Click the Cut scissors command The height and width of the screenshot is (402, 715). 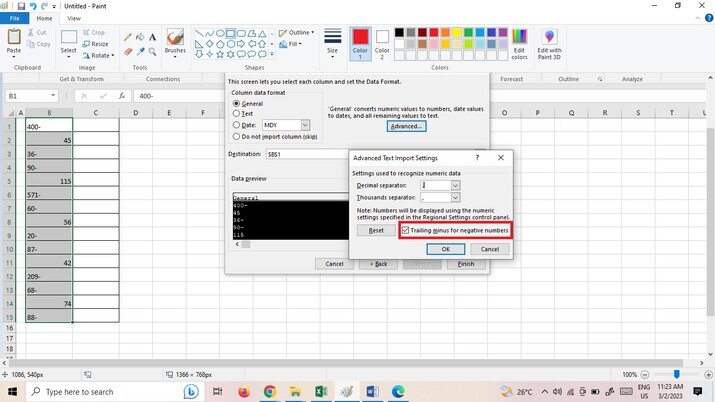pyautogui.click(x=37, y=32)
